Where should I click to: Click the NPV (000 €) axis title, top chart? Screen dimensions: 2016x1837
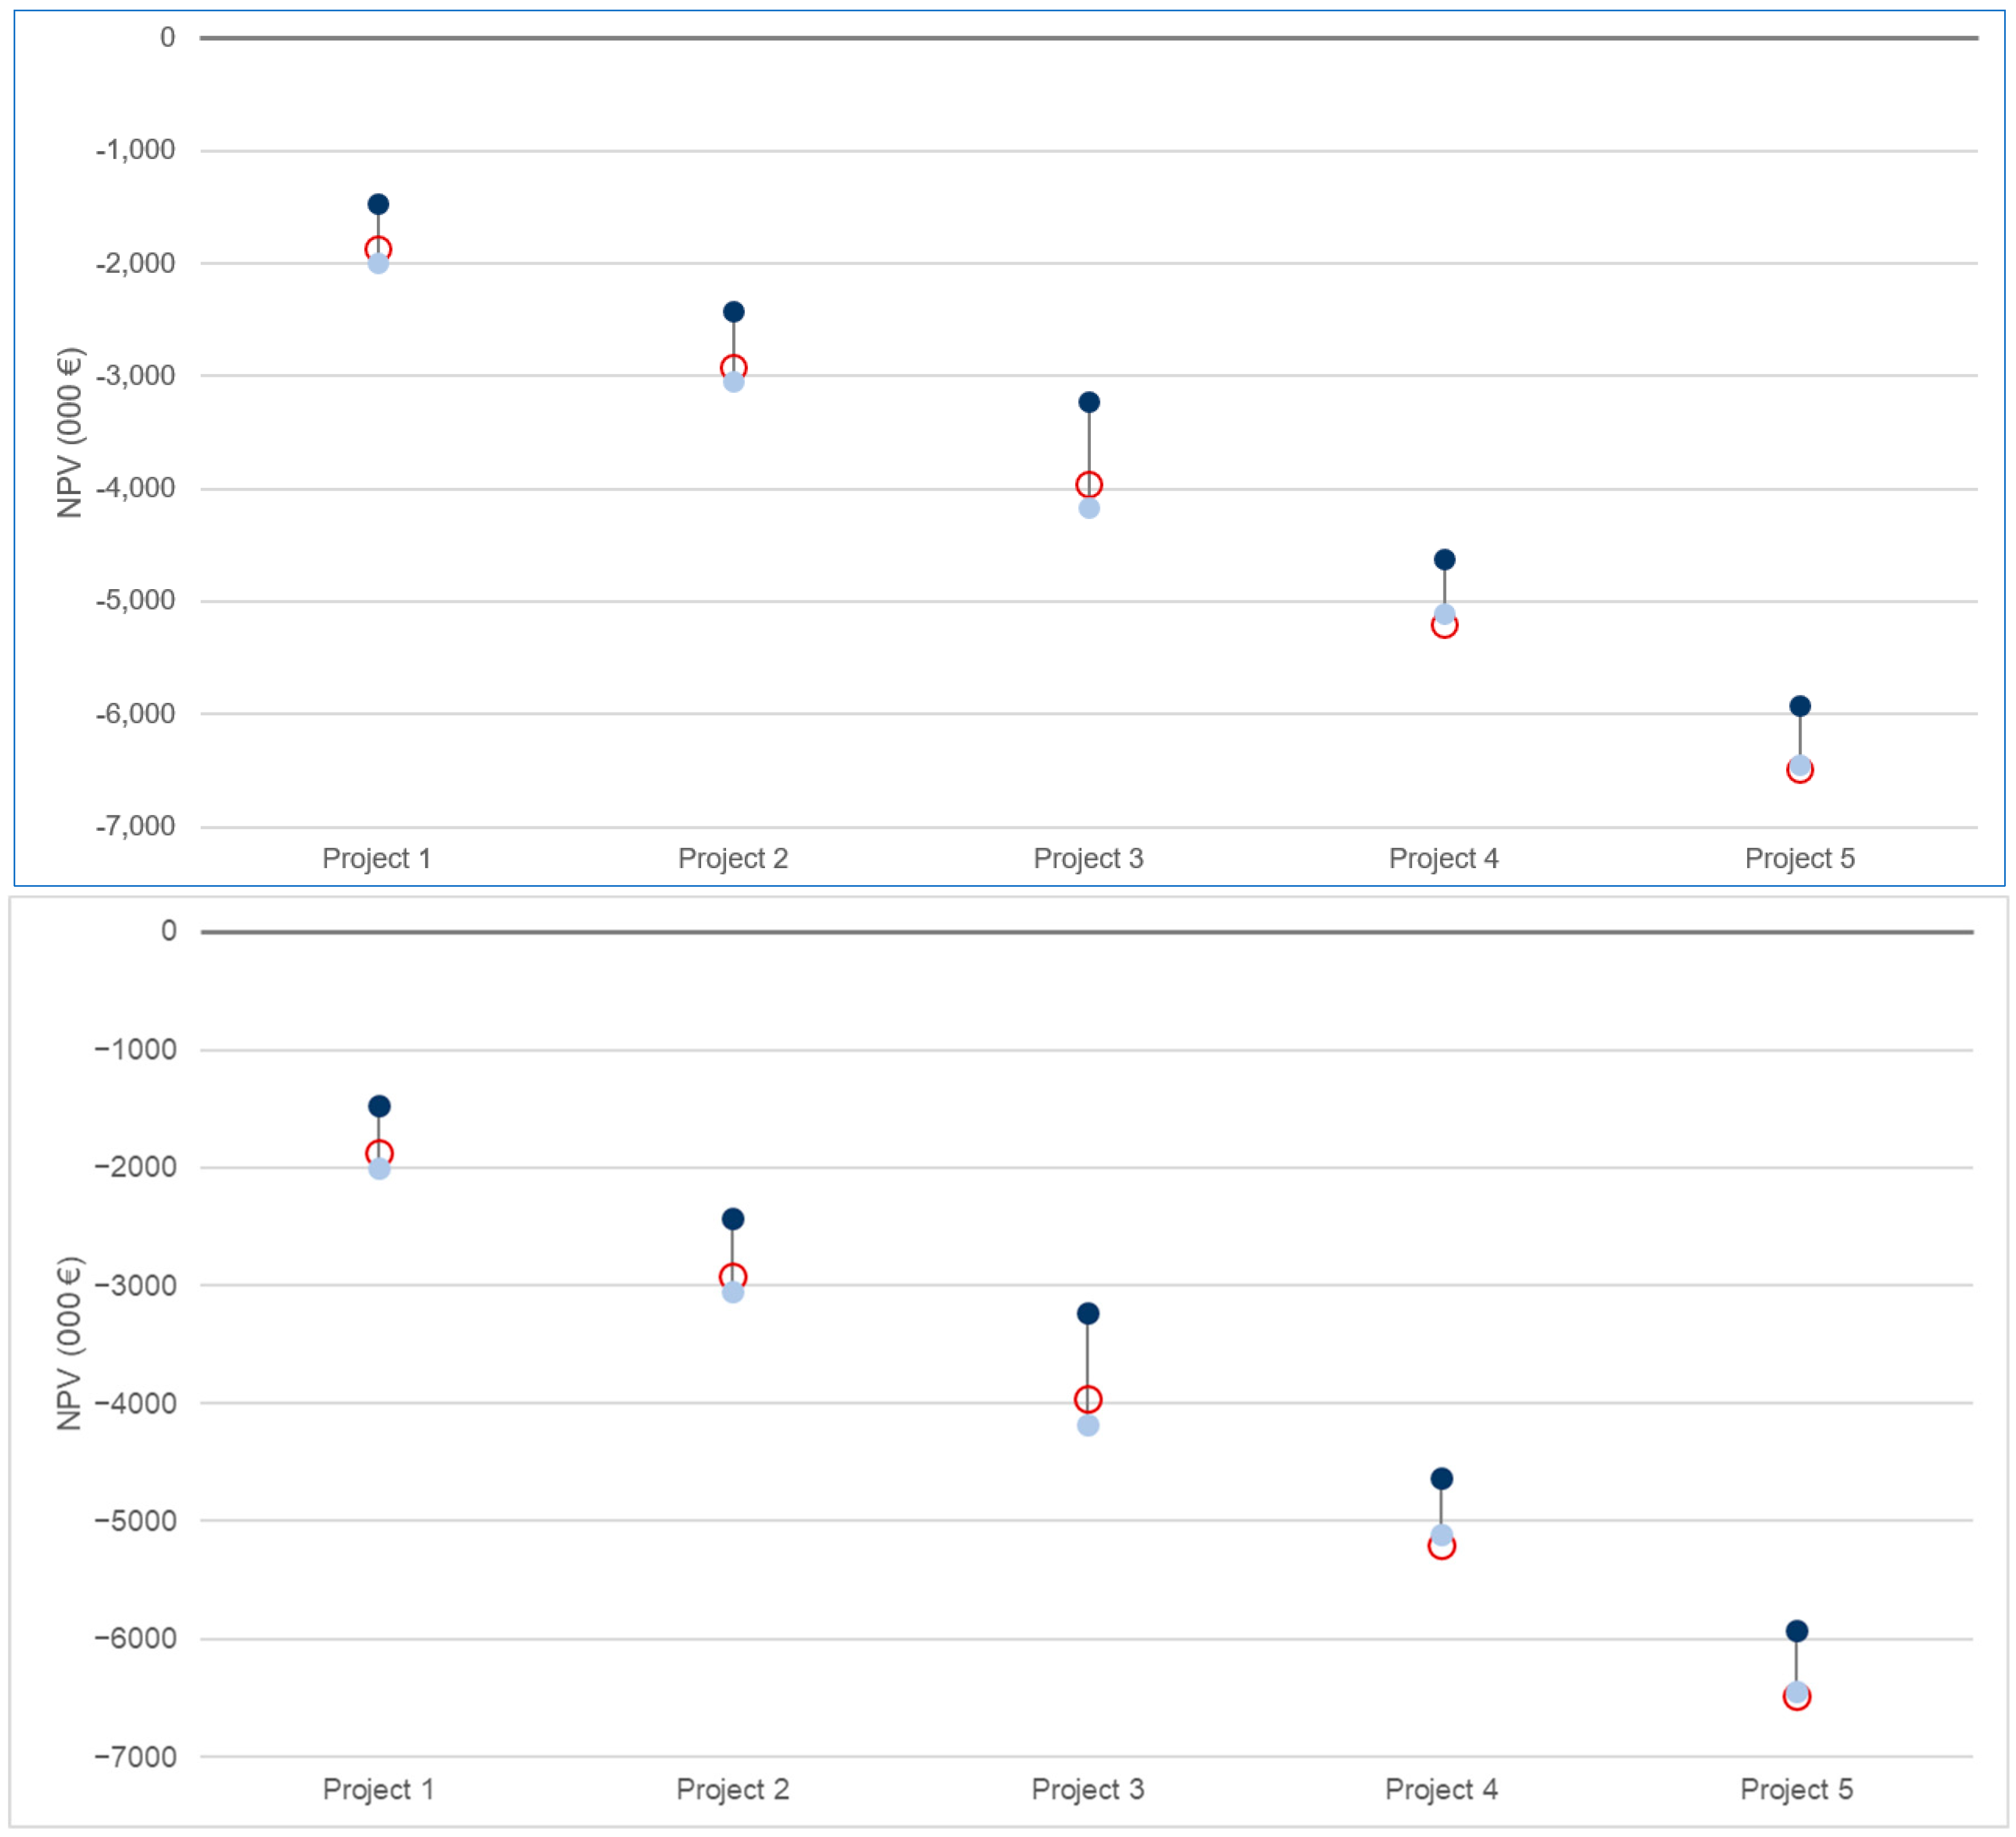click(x=70, y=432)
